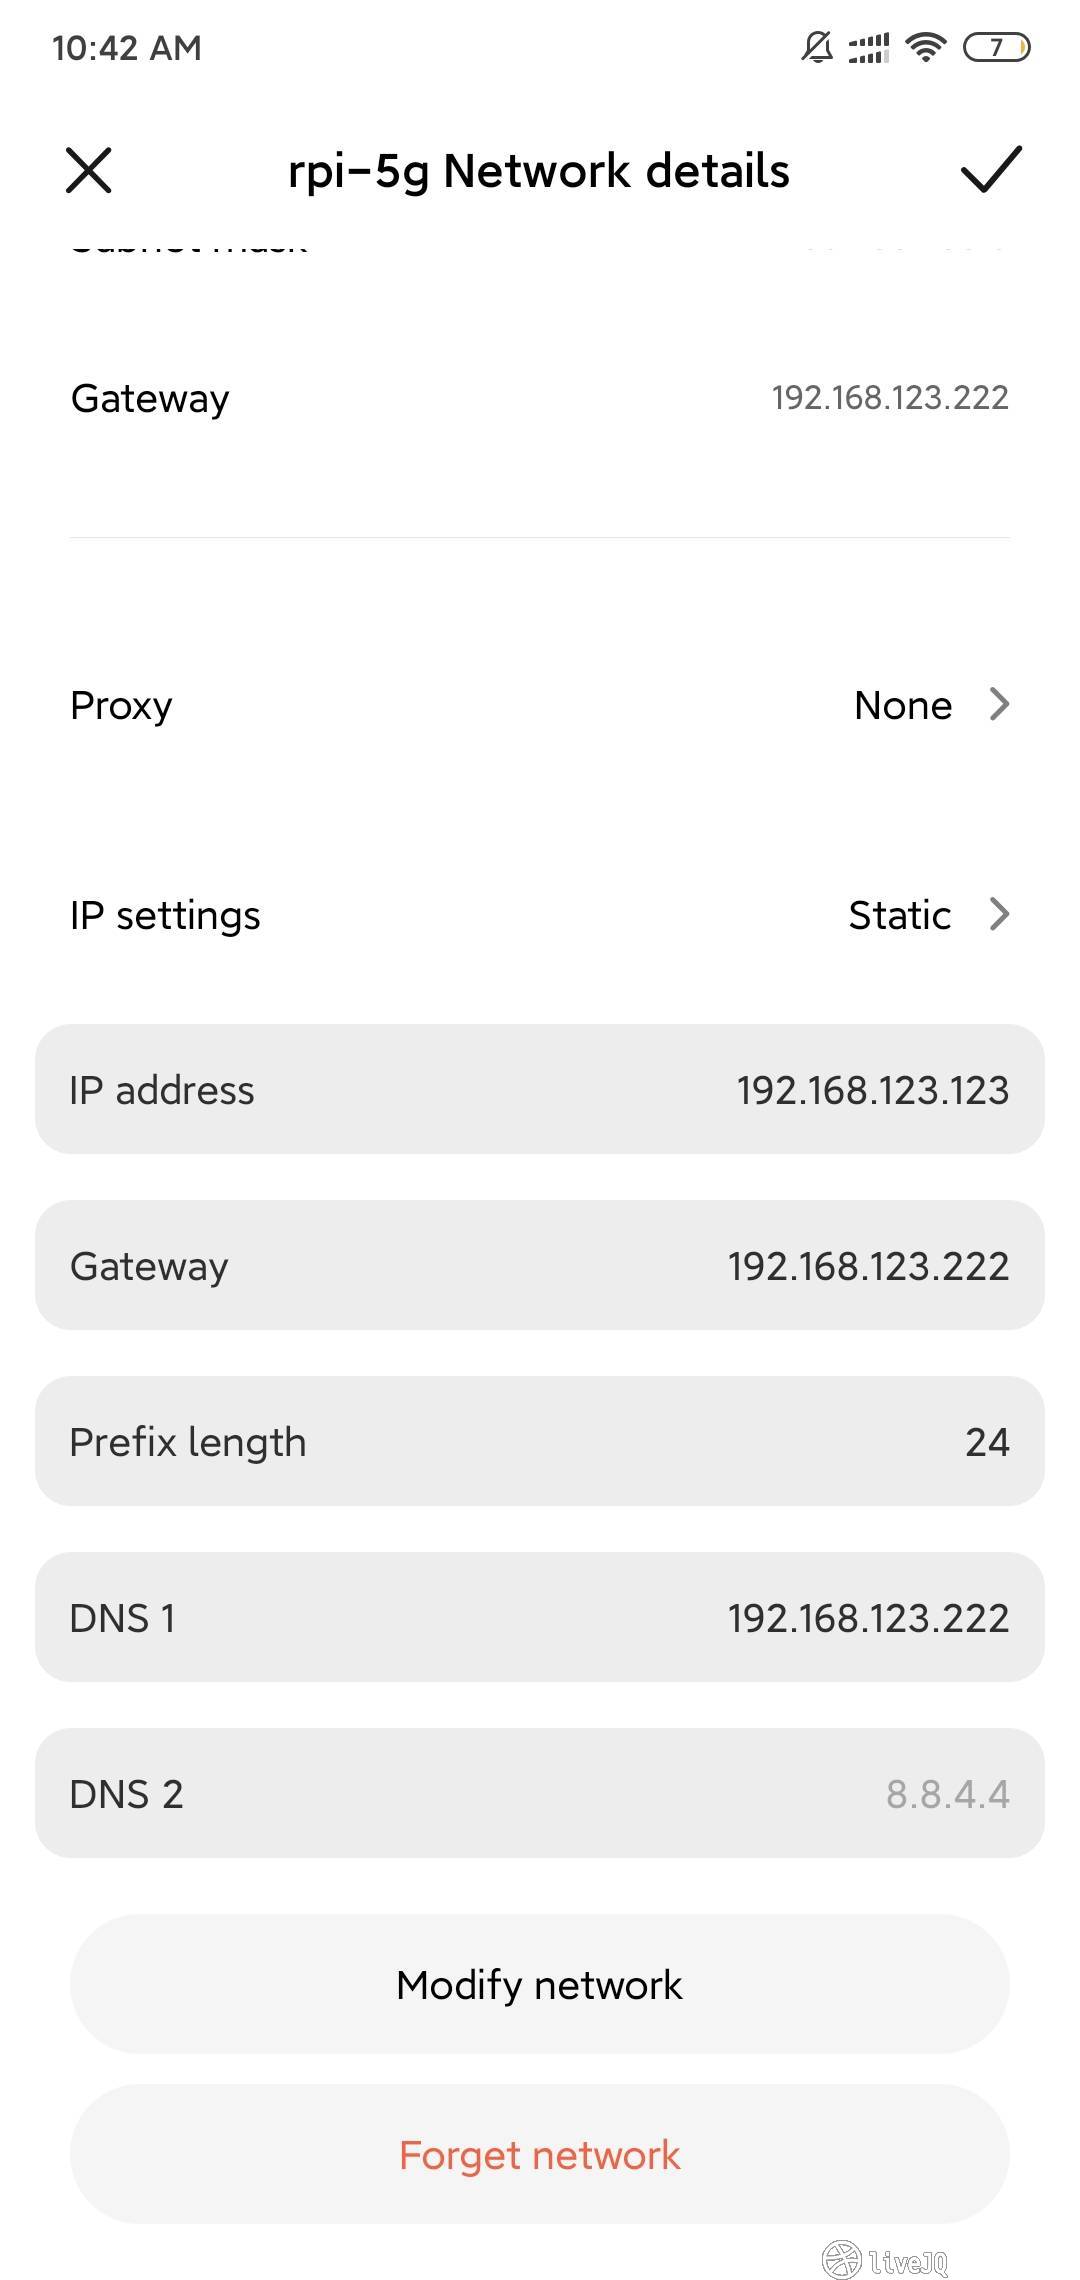Image resolution: width=1080 pixels, height=2280 pixels.
Task: Open the Proxy chevron arrow
Action: pos(999,705)
